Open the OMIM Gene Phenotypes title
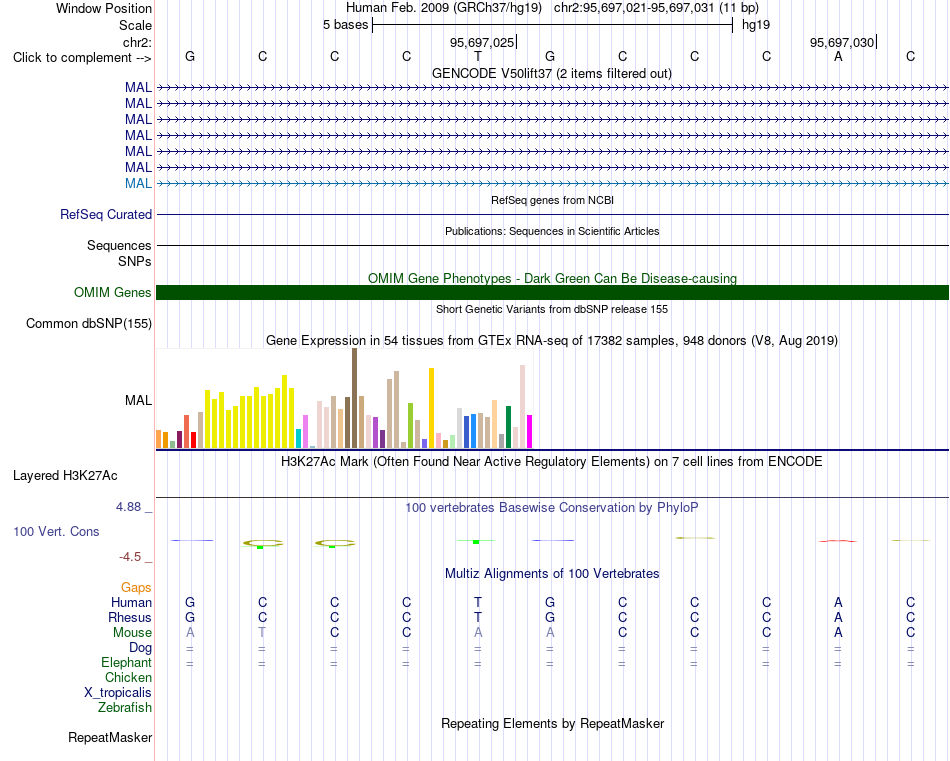Screen dimensions: 950x761 [552, 278]
